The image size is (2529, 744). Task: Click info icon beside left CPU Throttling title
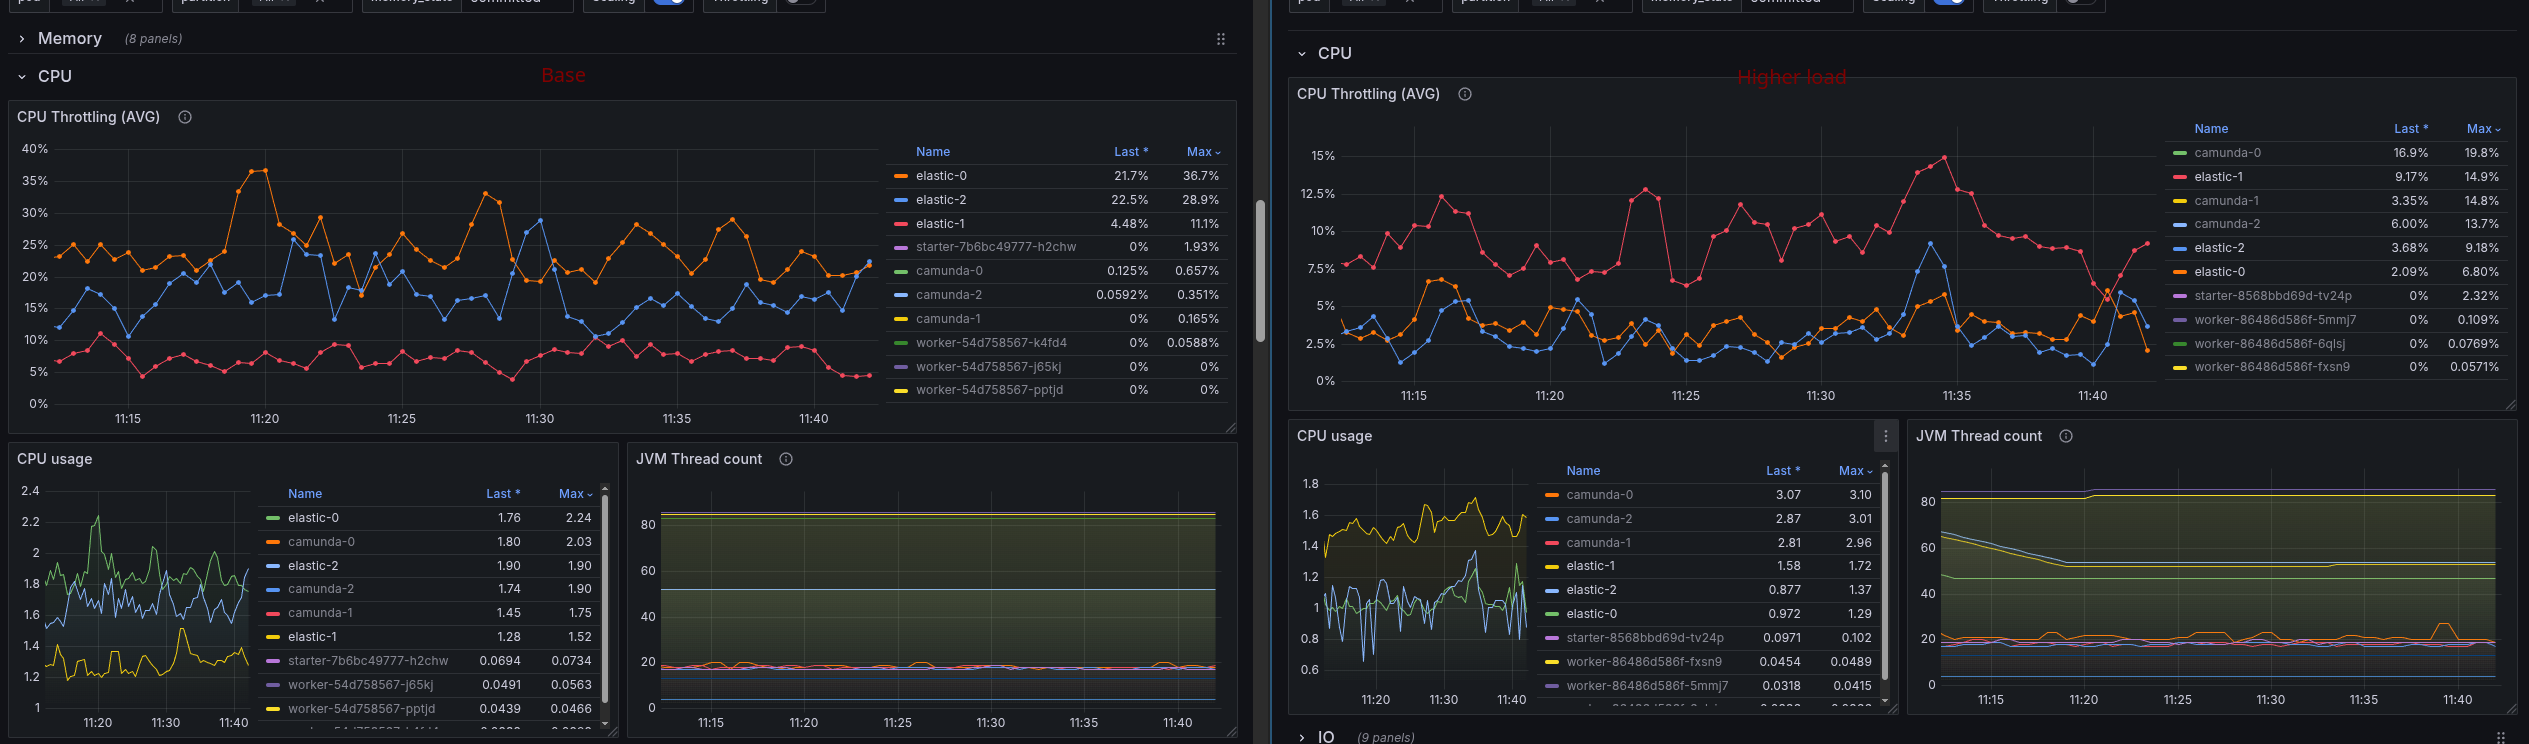point(185,117)
